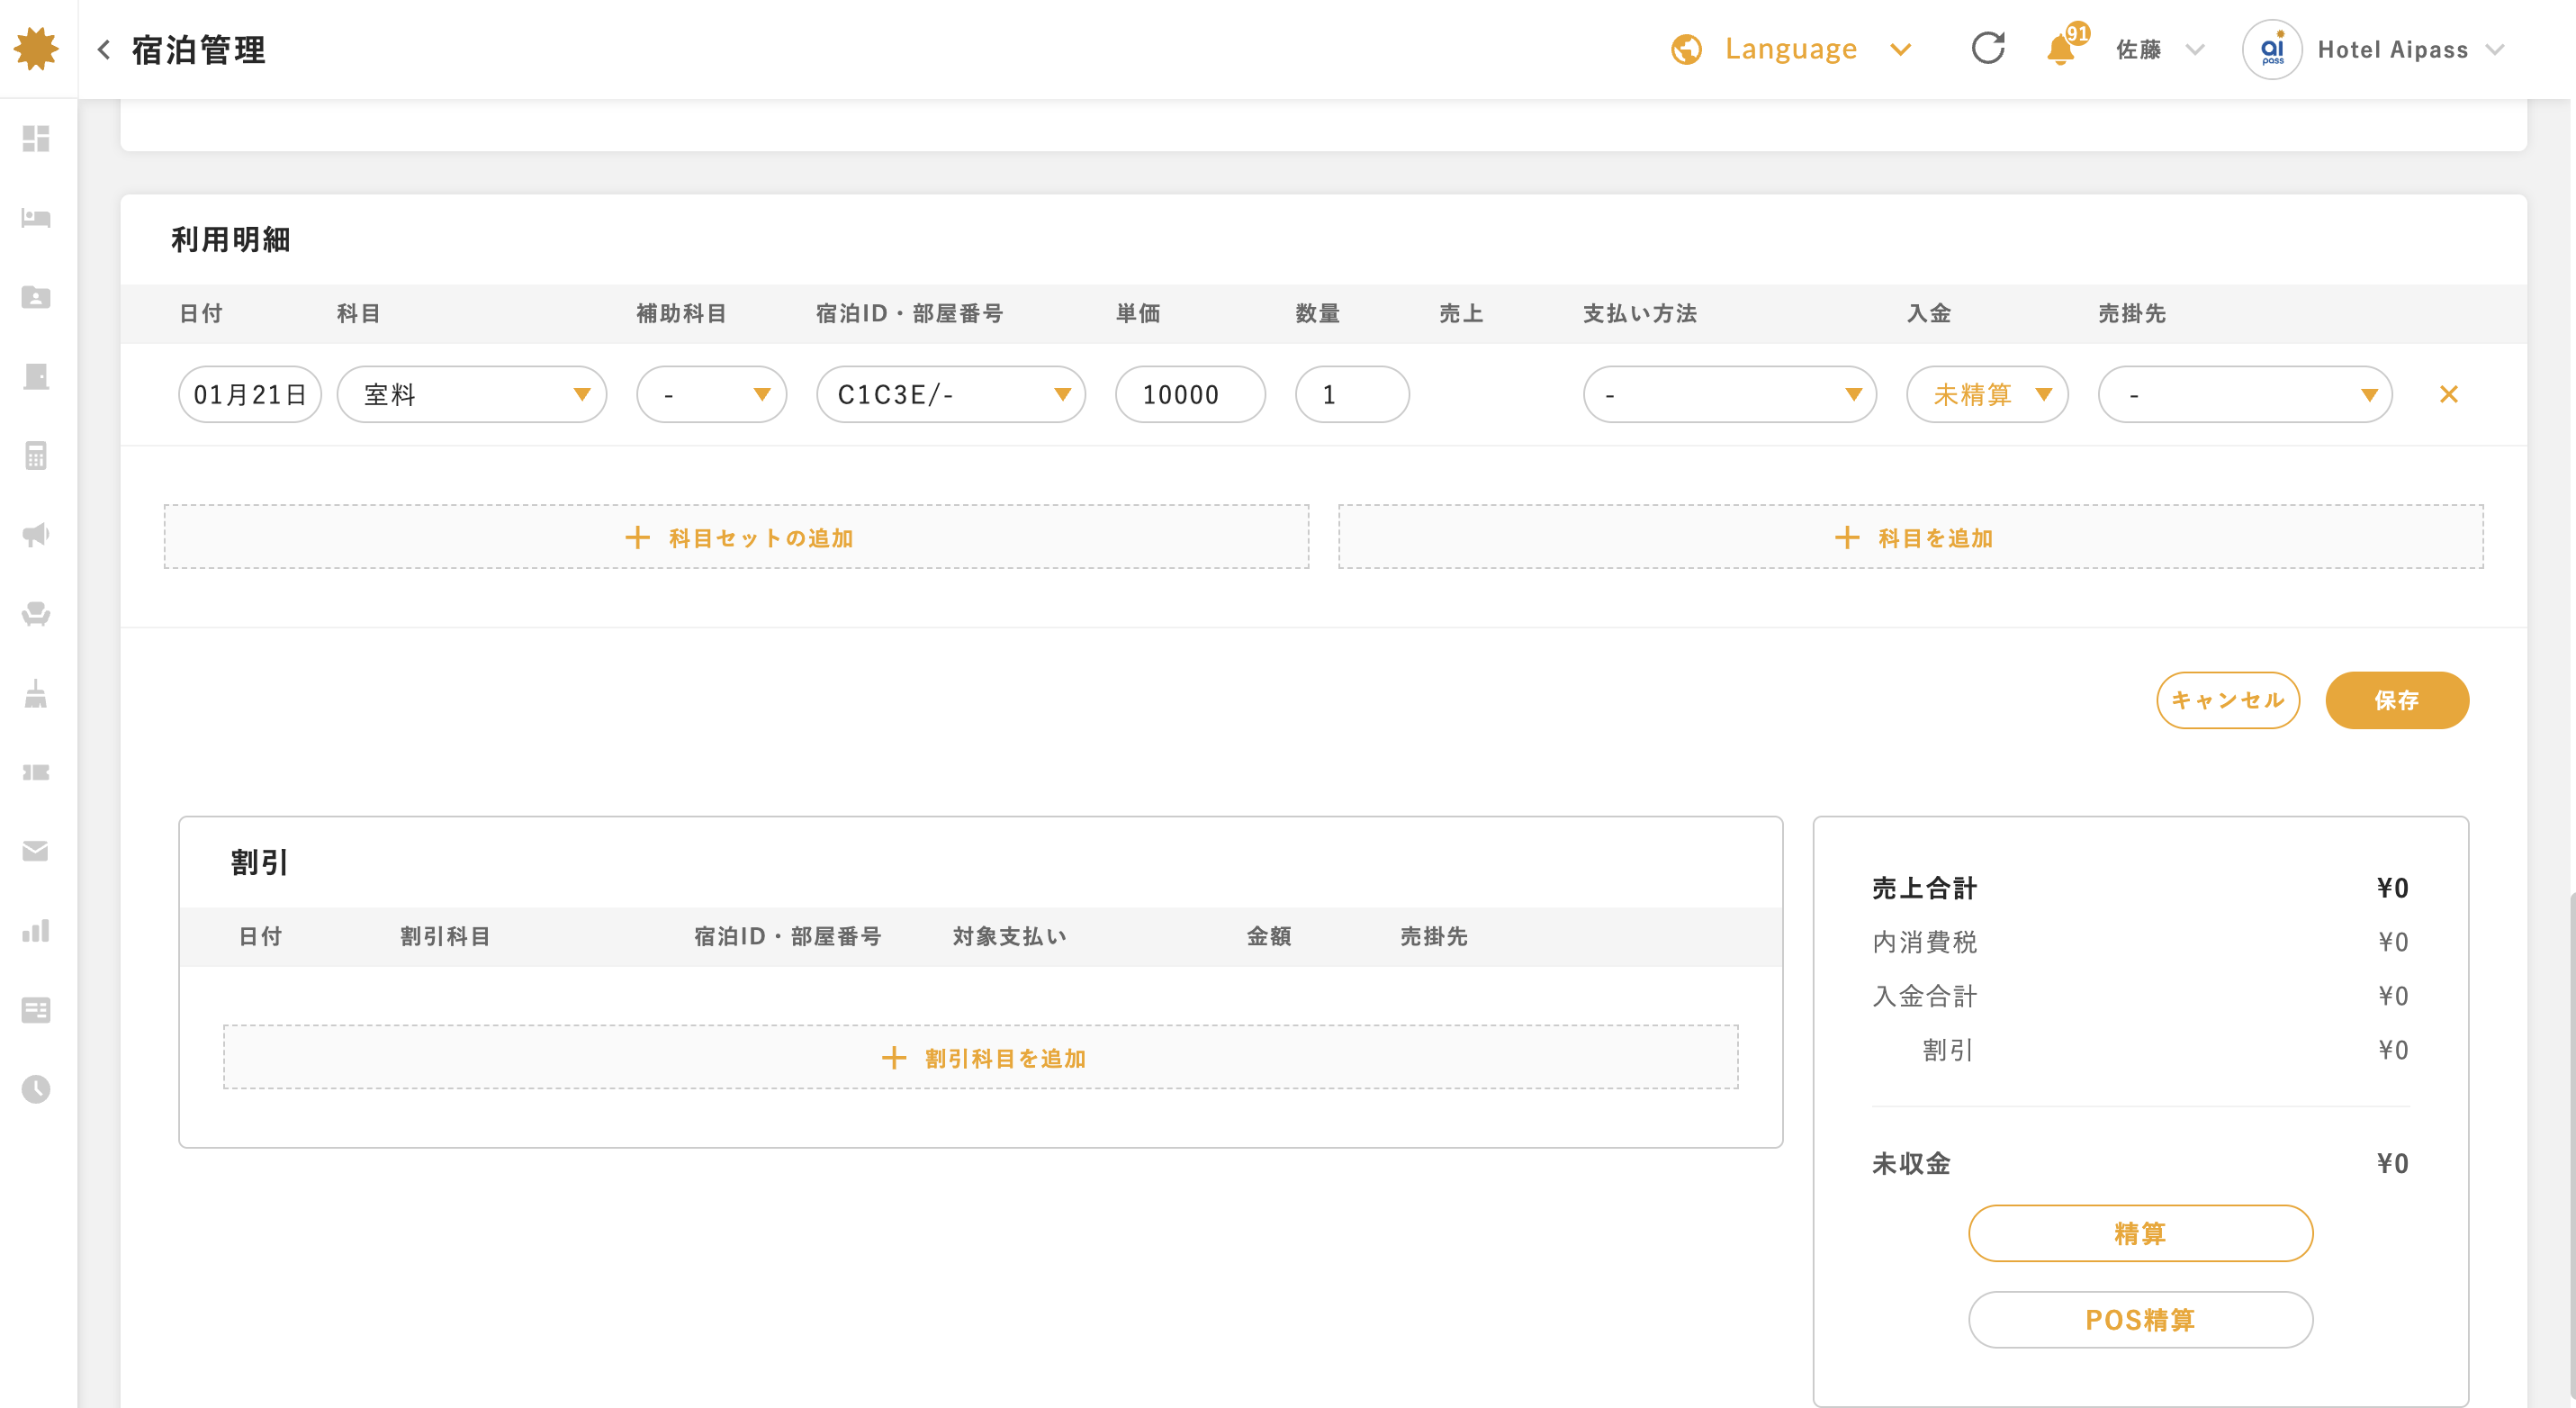Screen dimensions: 2576x1408
Task: Open the dashboard icon in the sidebar
Action: click(x=36, y=138)
